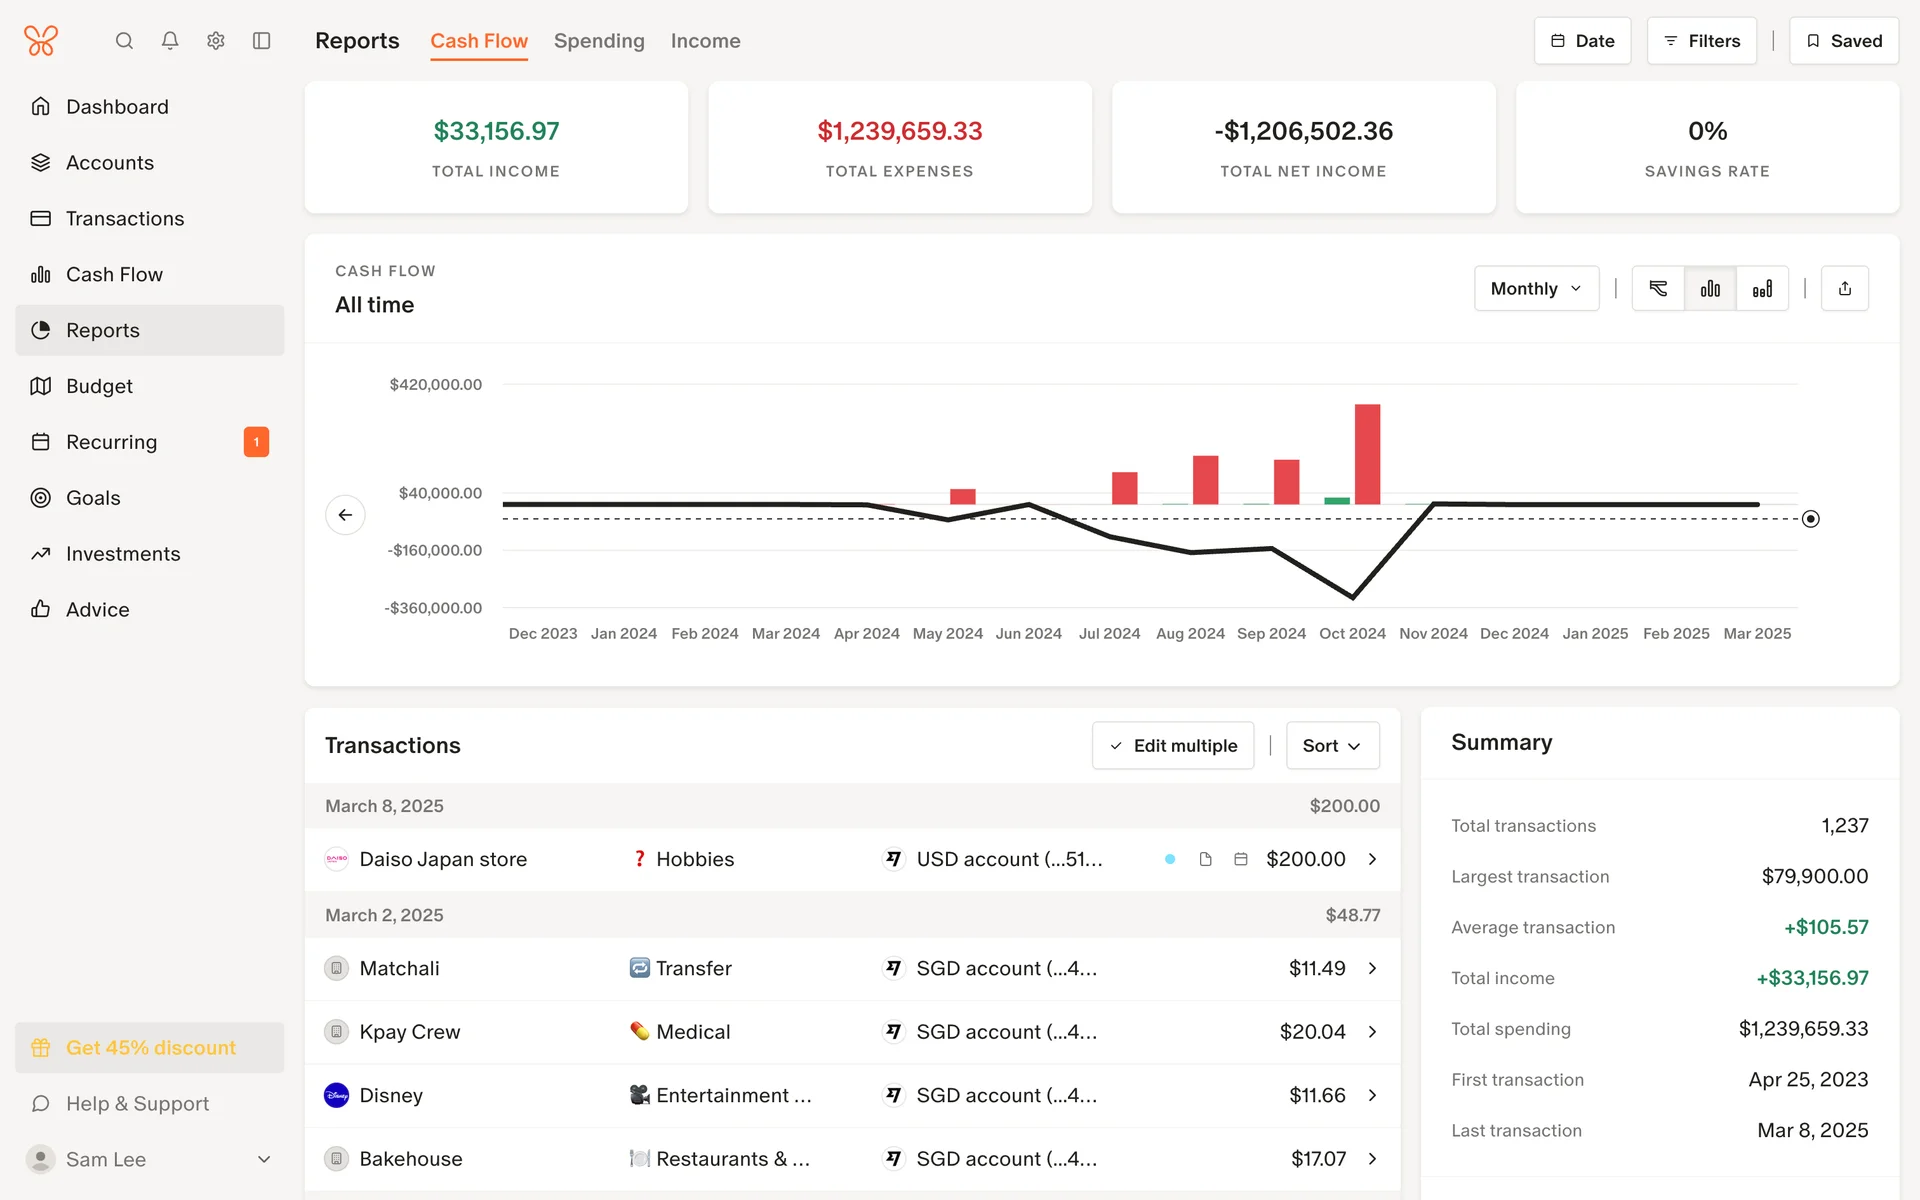Switch to bar chart view

coord(1710,289)
